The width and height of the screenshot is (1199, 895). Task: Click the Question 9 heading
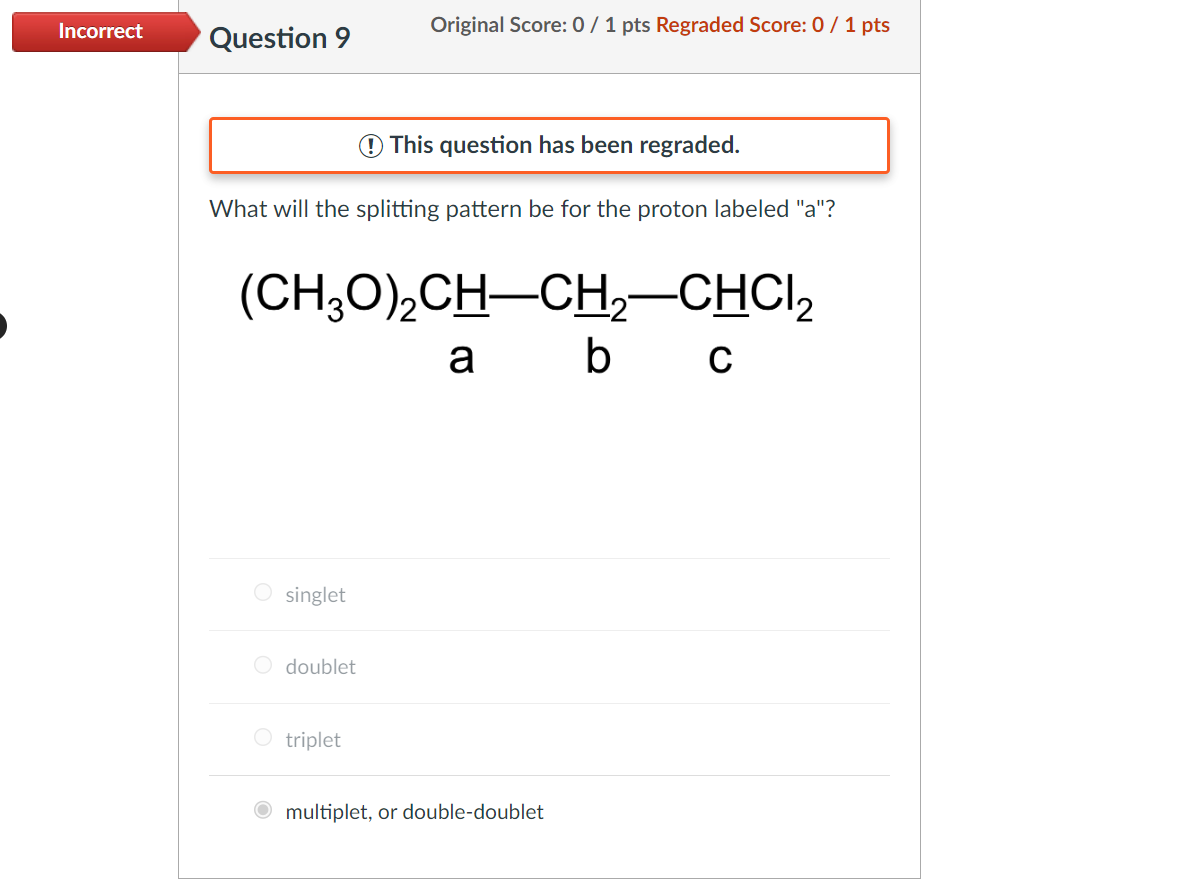pos(280,38)
